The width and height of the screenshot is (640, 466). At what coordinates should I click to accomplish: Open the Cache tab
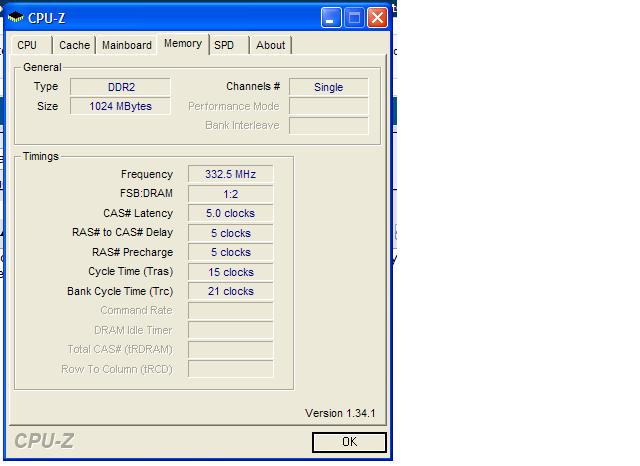(x=74, y=45)
